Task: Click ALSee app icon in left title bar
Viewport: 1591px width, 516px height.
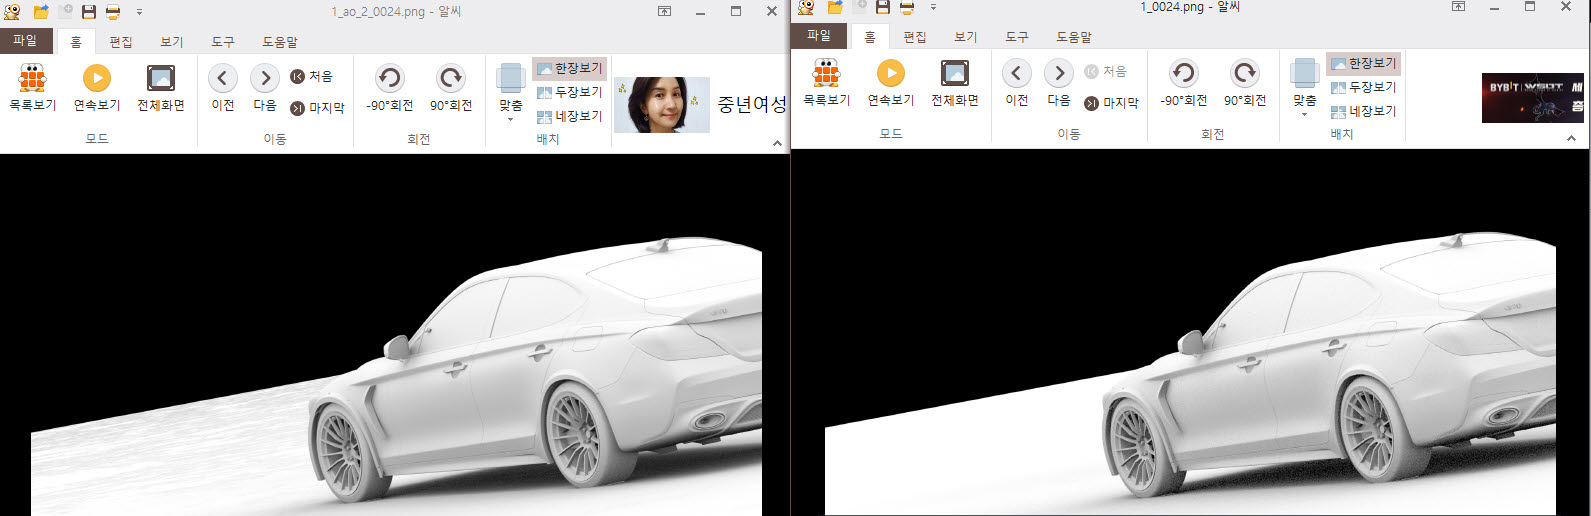Action: [13, 12]
